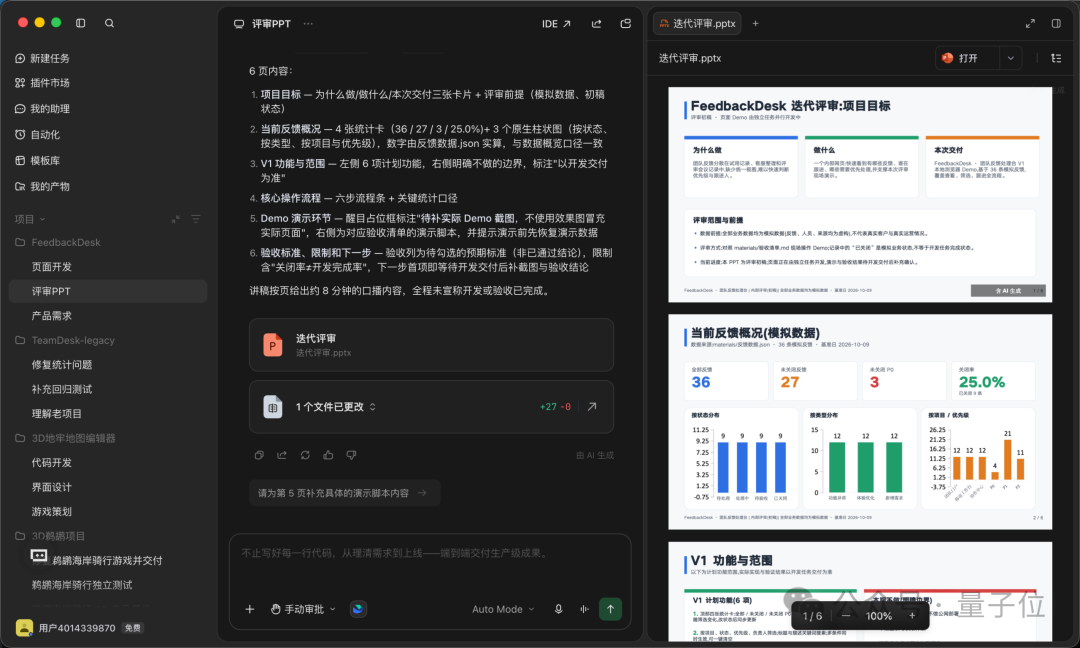This screenshot has width=1080, height=648.
Task: Expand the preview panel to fullscreen
Action: click(1030, 23)
